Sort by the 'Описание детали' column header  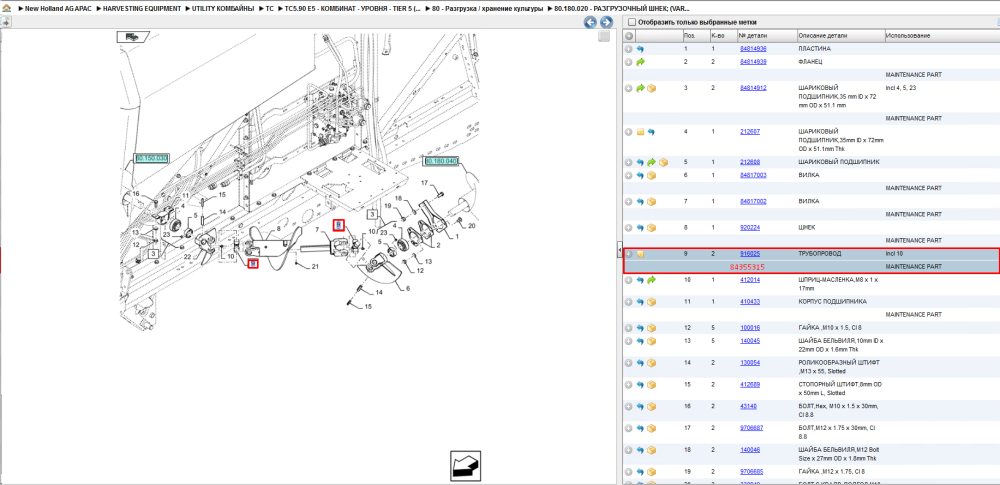point(841,36)
